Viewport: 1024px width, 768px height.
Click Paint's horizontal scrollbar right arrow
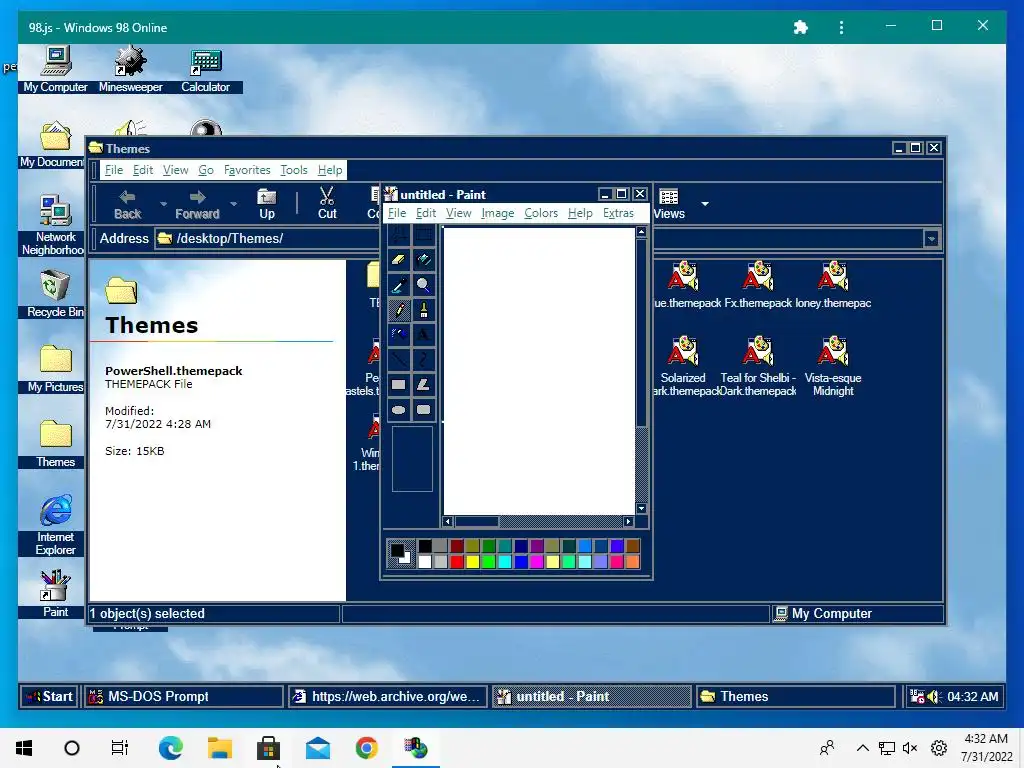click(x=628, y=521)
